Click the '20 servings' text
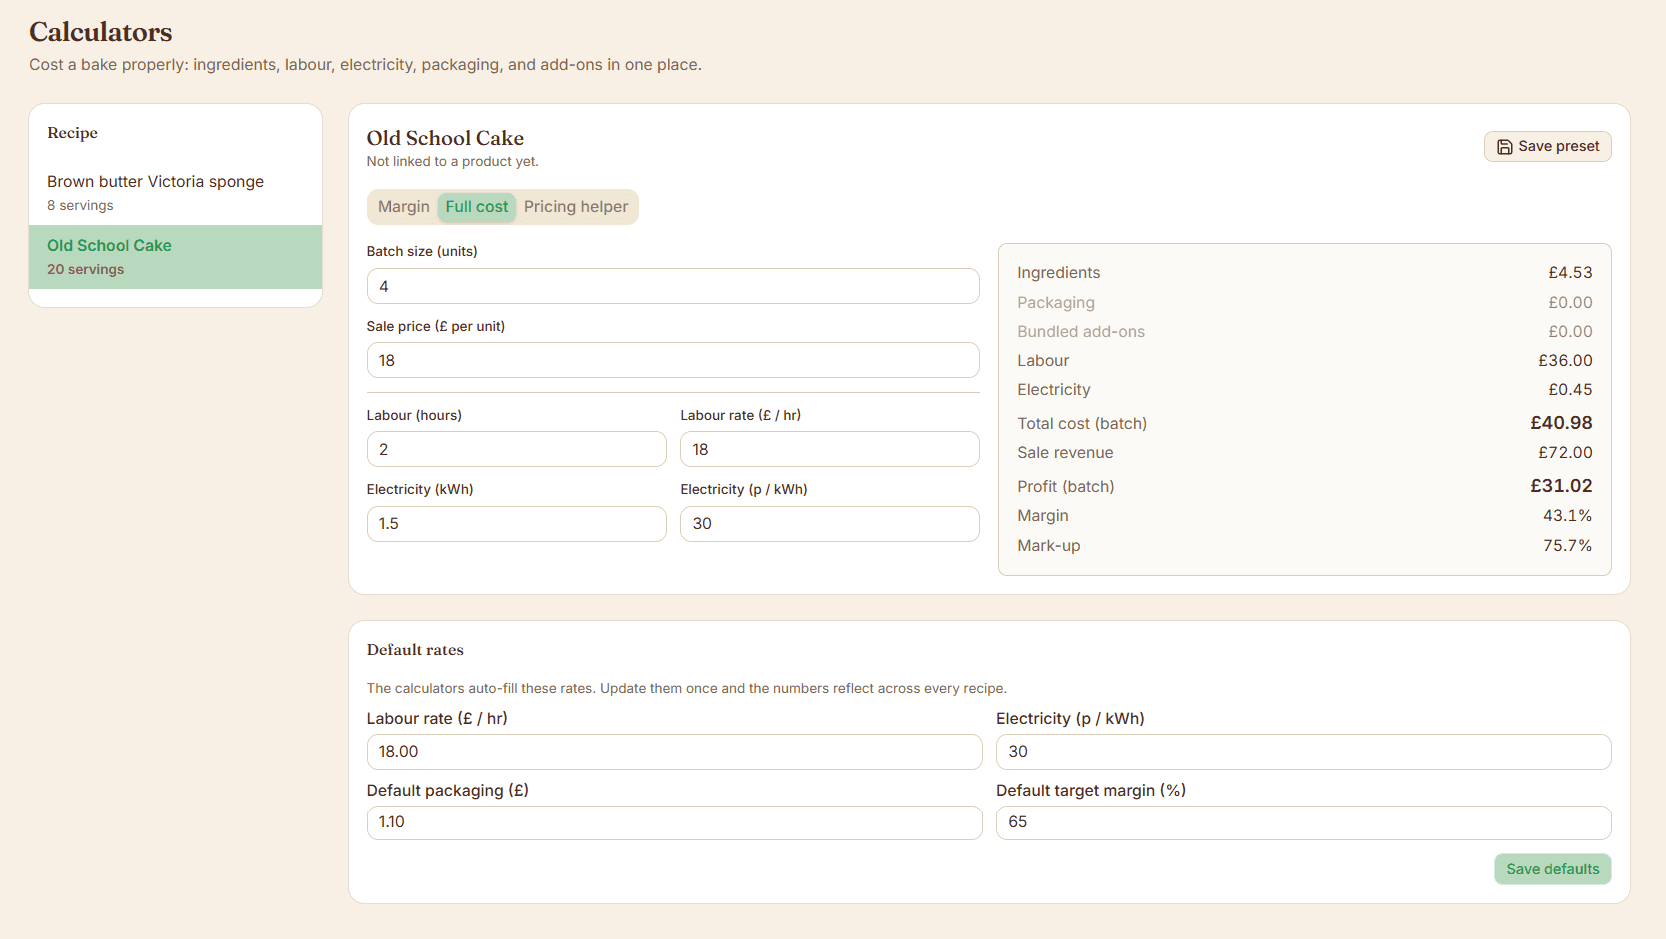This screenshot has width=1666, height=939. tap(86, 270)
